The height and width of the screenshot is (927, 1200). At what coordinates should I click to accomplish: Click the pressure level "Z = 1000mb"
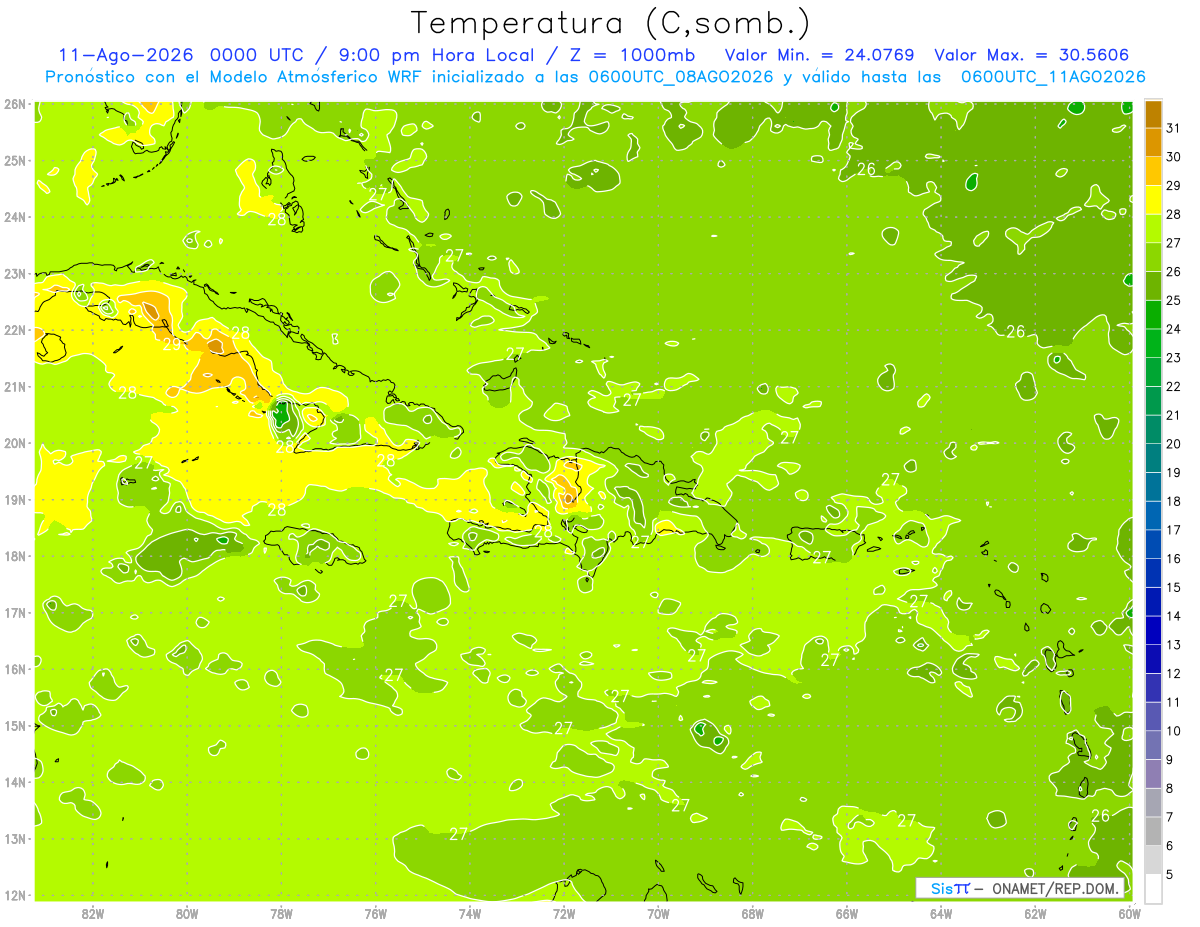[x=632, y=55]
